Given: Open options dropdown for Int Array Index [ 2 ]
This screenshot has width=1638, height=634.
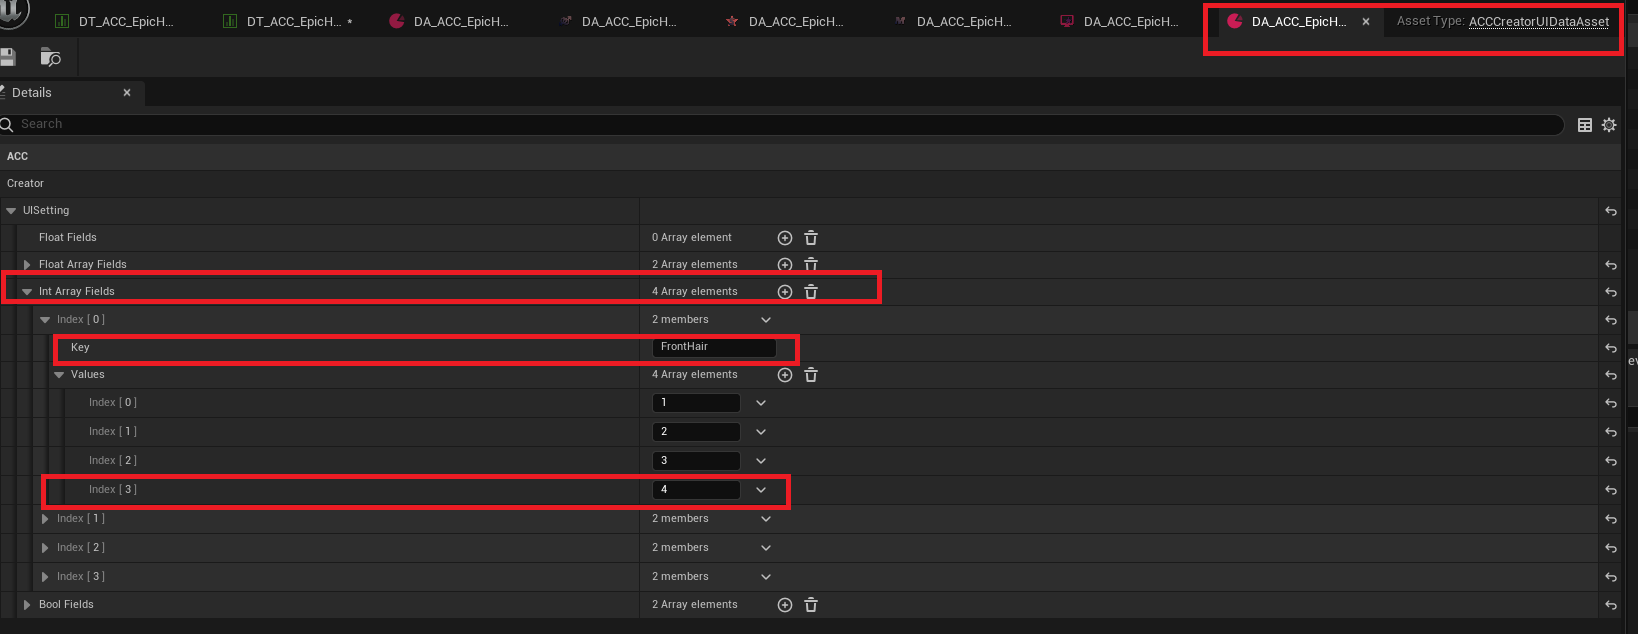Looking at the screenshot, I should coord(766,548).
